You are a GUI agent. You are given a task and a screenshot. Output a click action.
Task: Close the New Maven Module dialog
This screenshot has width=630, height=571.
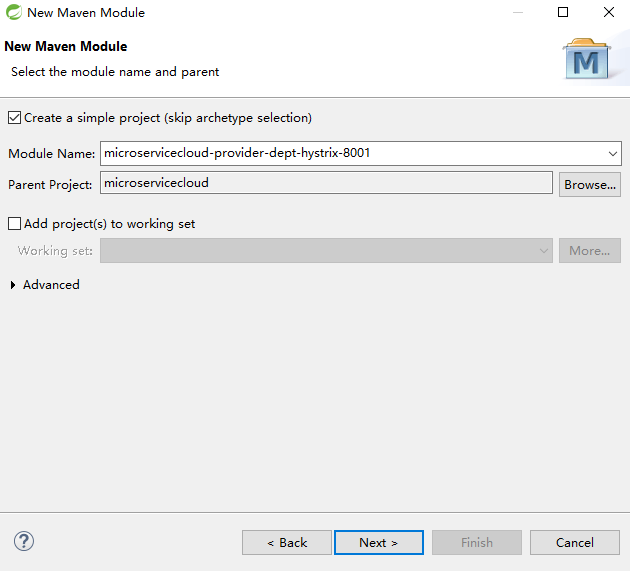pos(609,12)
